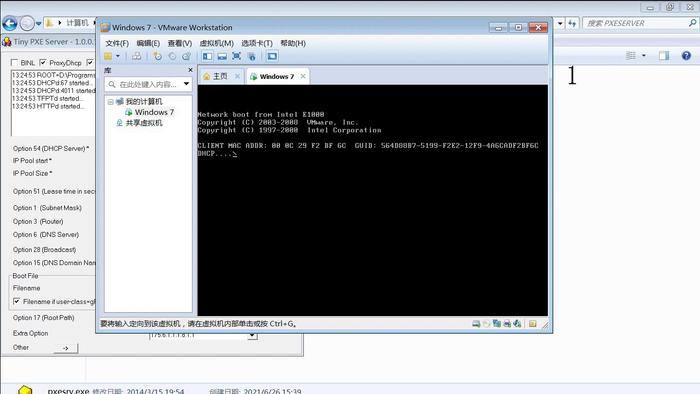Click the Explorer back navigation button
The width and height of the screenshot is (700, 394).
[x=10, y=23]
